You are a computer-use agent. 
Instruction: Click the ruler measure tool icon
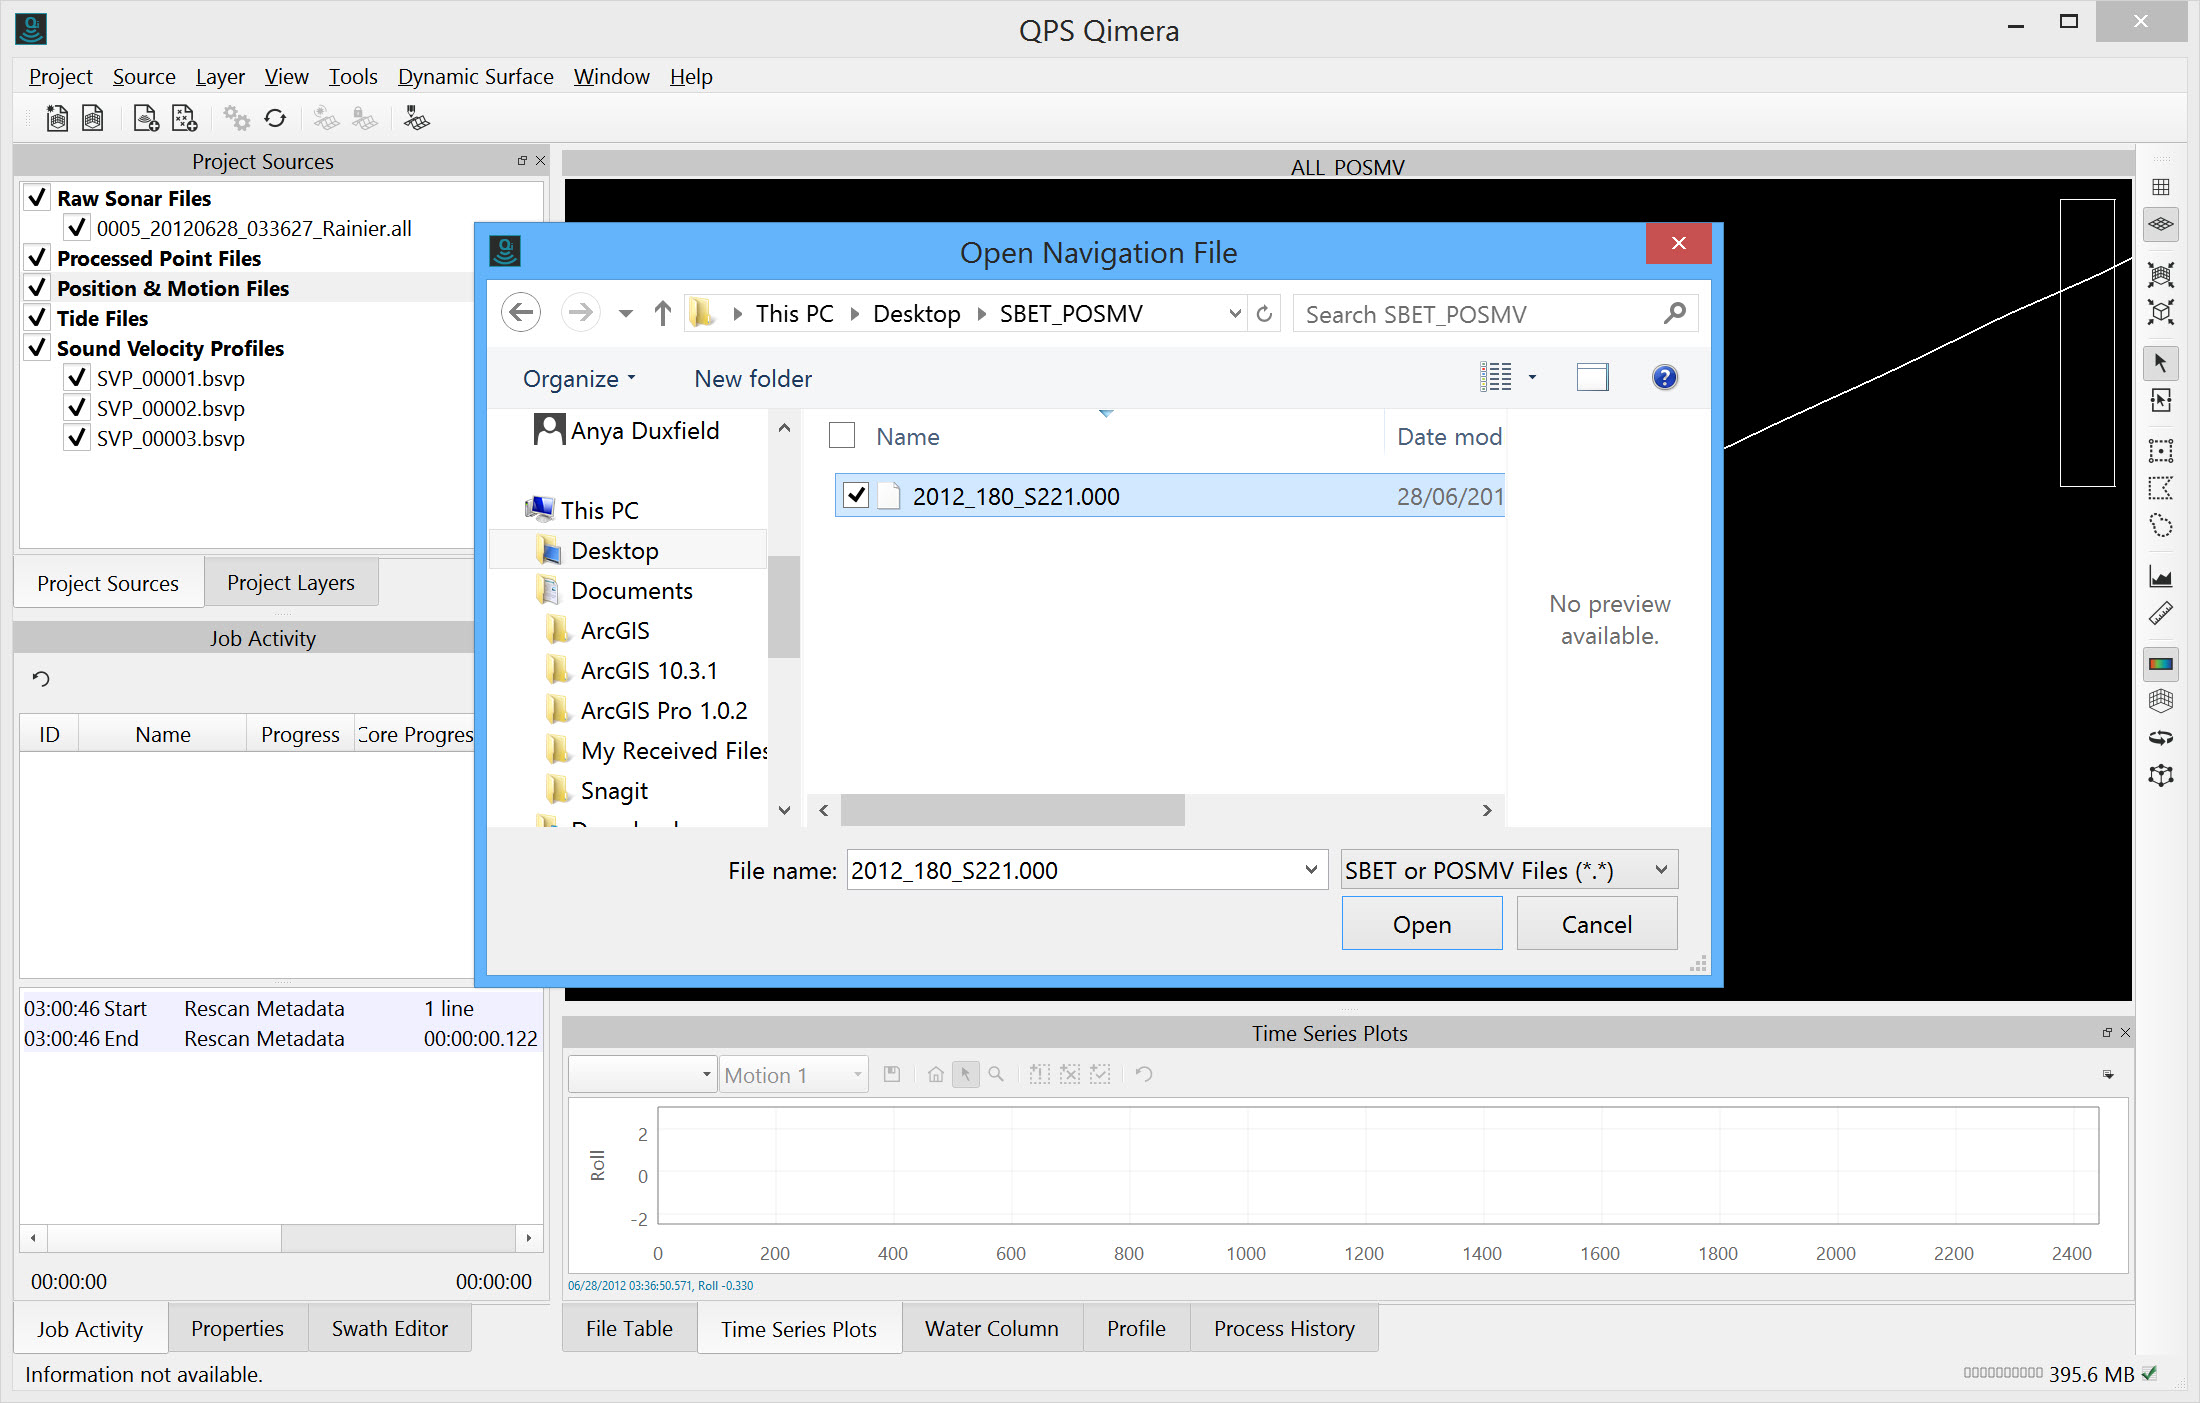pyautogui.click(x=2161, y=613)
